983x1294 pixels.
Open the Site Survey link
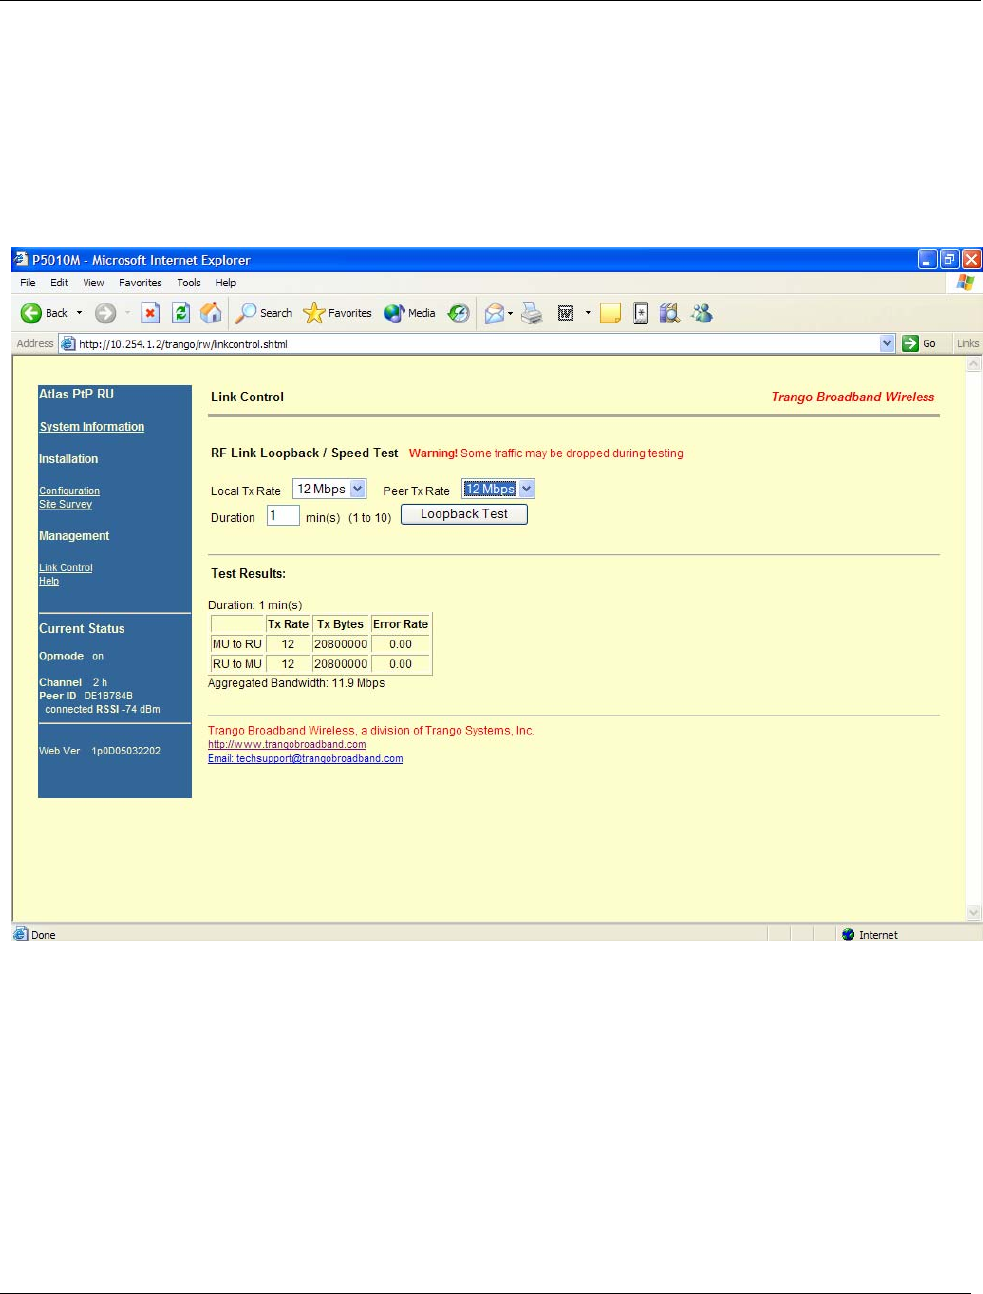coord(66,504)
